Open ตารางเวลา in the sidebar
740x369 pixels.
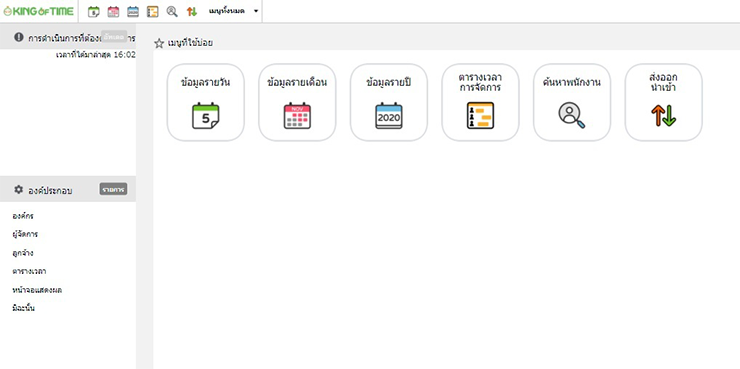coord(29,271)
